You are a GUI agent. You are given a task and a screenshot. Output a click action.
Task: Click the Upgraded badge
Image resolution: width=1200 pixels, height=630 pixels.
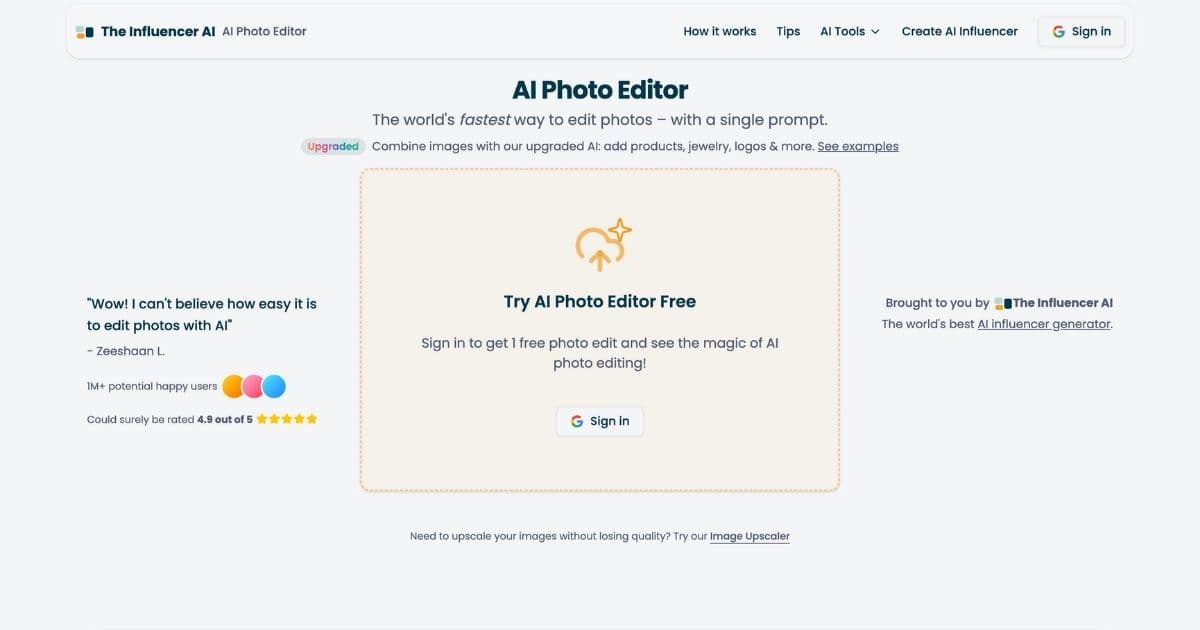click(333, 146)
